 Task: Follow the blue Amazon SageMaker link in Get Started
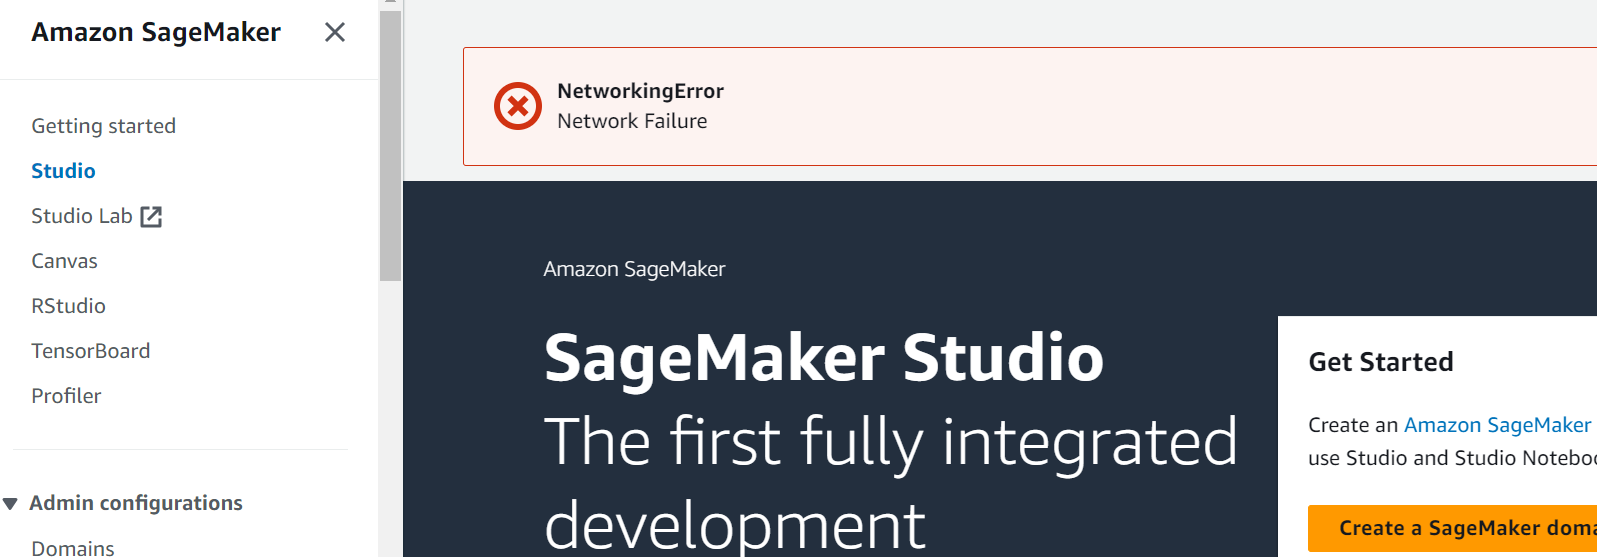point(1497,425)
